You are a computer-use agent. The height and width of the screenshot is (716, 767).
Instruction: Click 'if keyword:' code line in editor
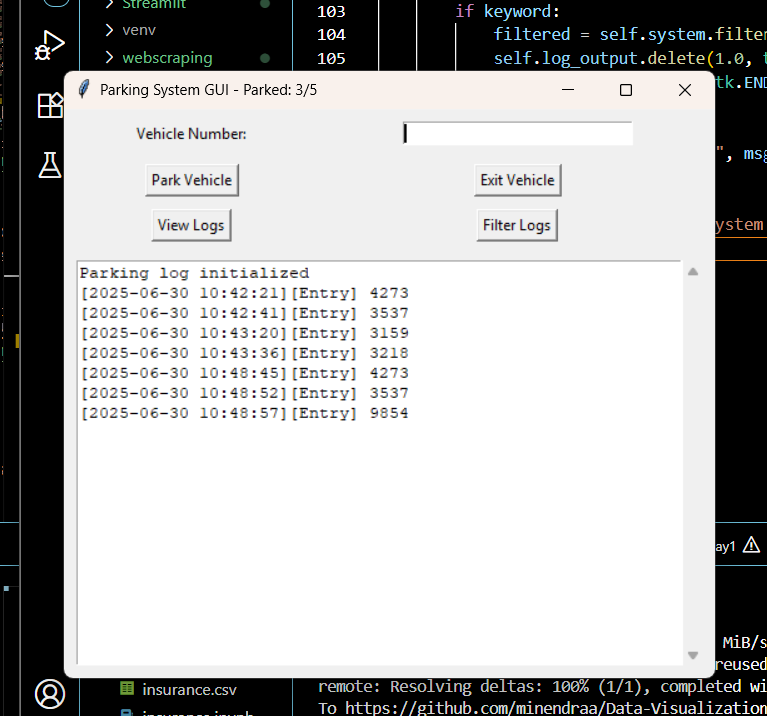(x=507, y=11)
